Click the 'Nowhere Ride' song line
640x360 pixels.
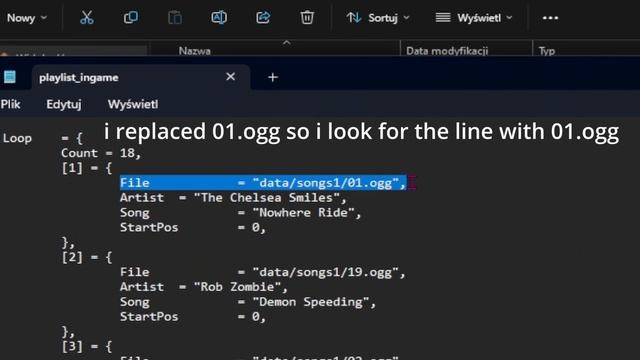[240, 213]
